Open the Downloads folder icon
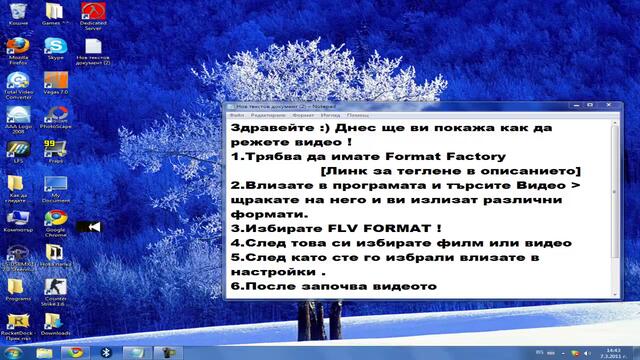The height and width of the screenshot is (360, 640). coord(56,324)
